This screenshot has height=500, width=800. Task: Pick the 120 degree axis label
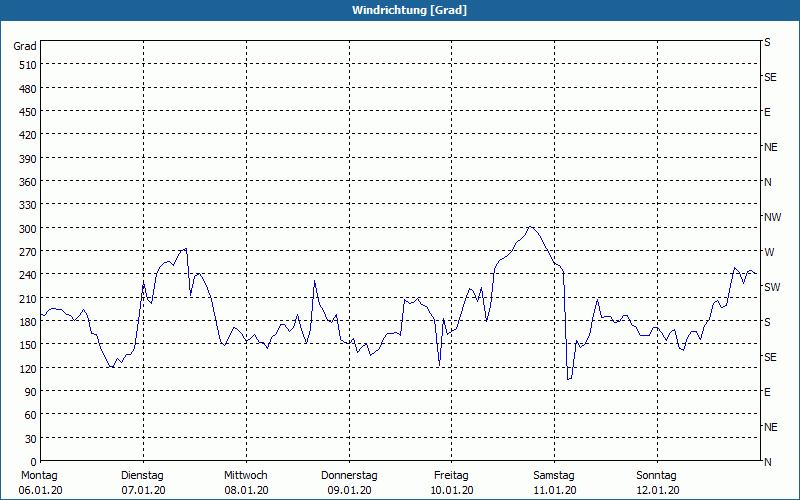(x=28, y=368)
